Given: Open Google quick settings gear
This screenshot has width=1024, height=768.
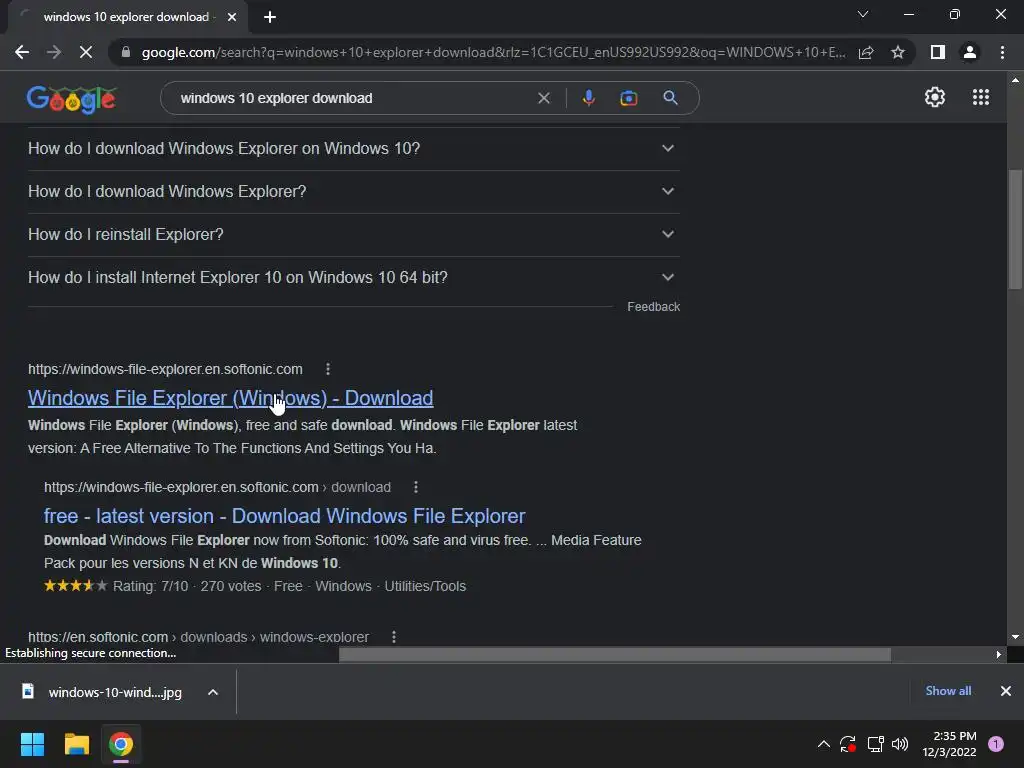Looking at the screenshot, I should click(935, 97).
